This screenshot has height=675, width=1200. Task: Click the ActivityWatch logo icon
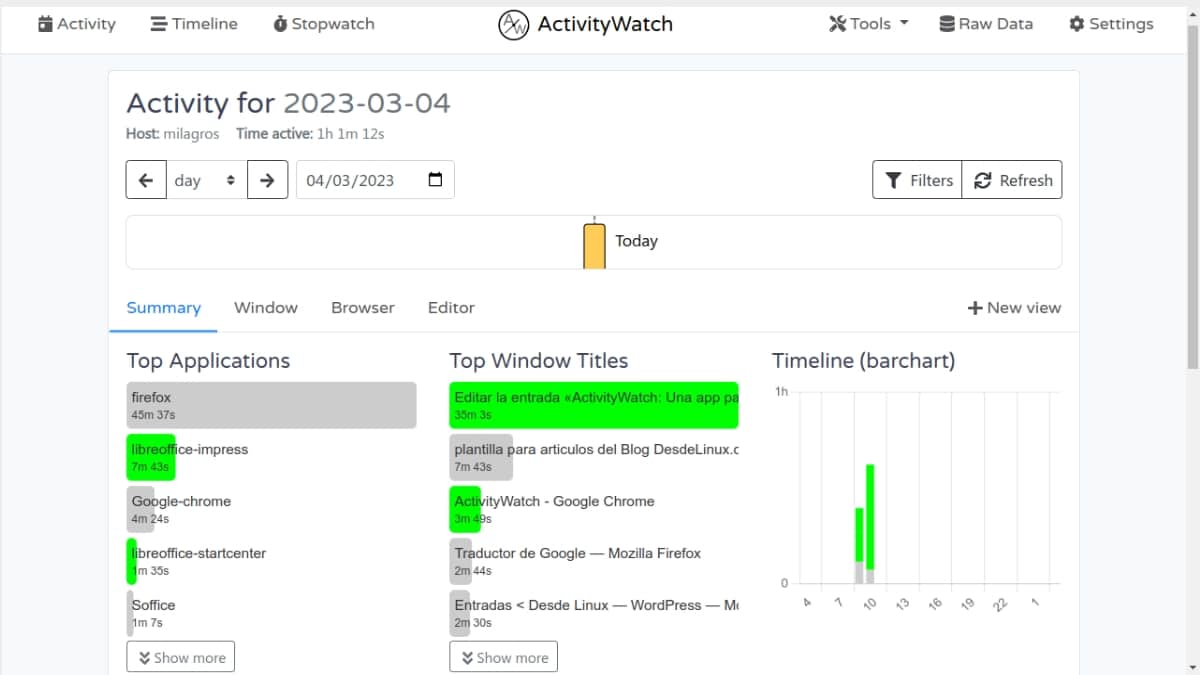tap(513, 25)
